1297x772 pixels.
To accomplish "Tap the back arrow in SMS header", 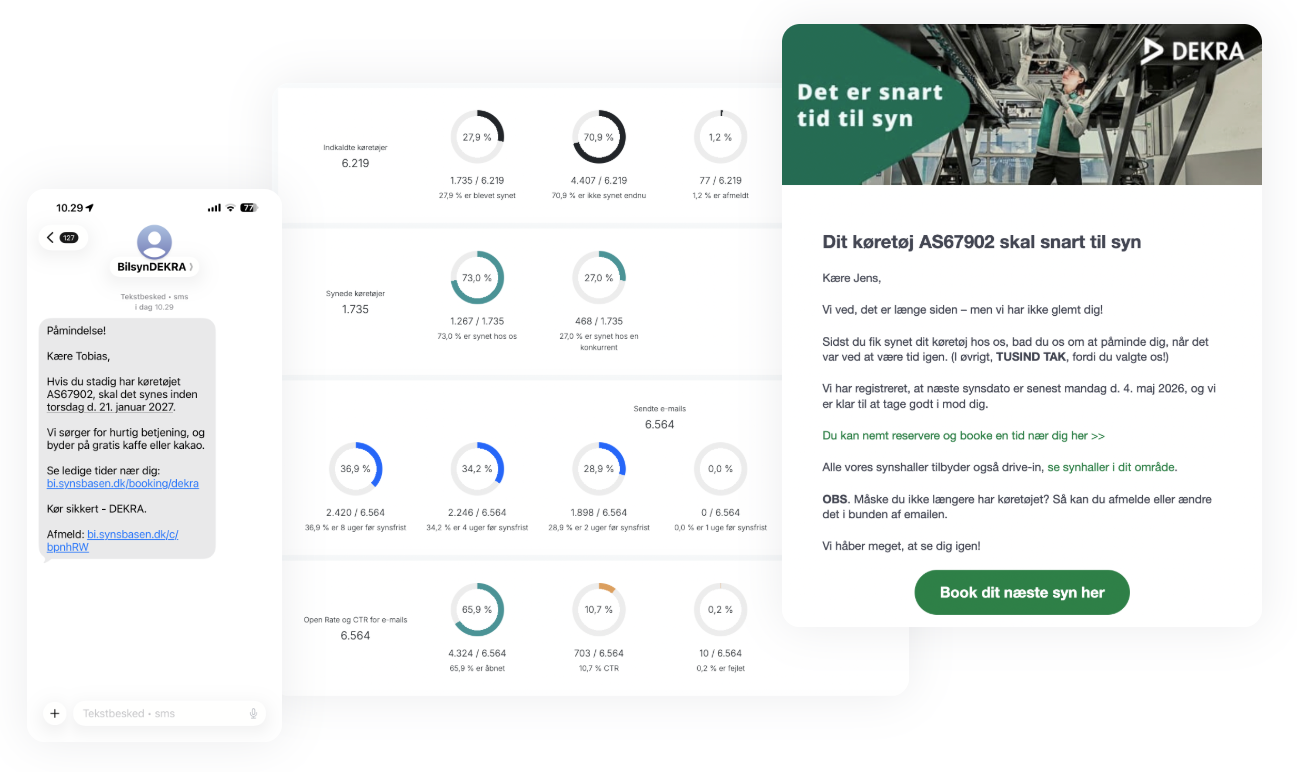I will (x=51, y=238).
